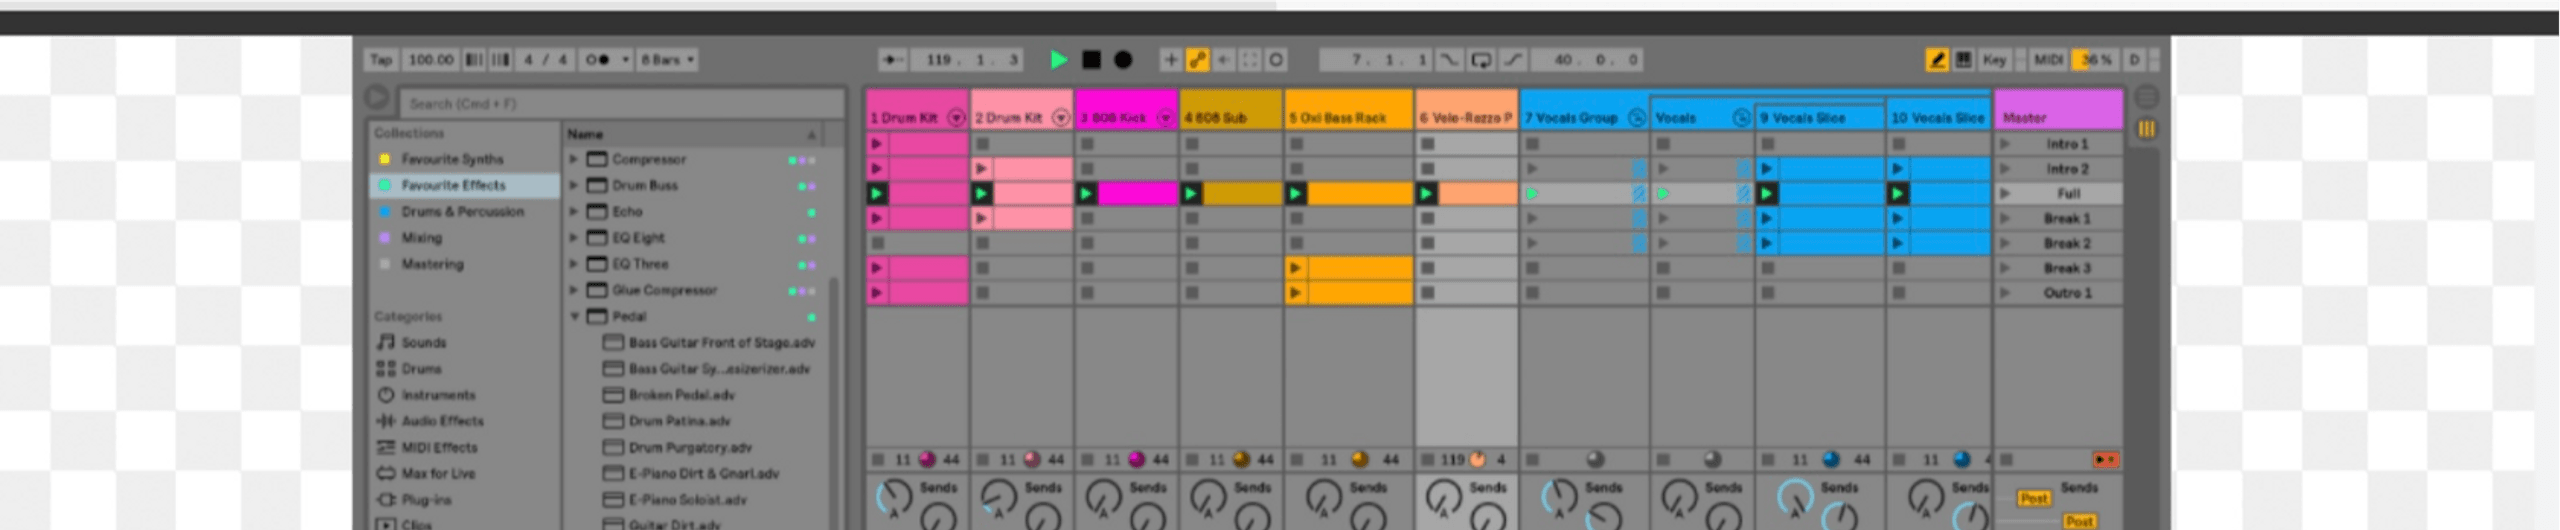Expand the Glue Compressor folder
The height and width of the screenshot is (530, 2560).
pyautogui.click(x=574, y=290)
